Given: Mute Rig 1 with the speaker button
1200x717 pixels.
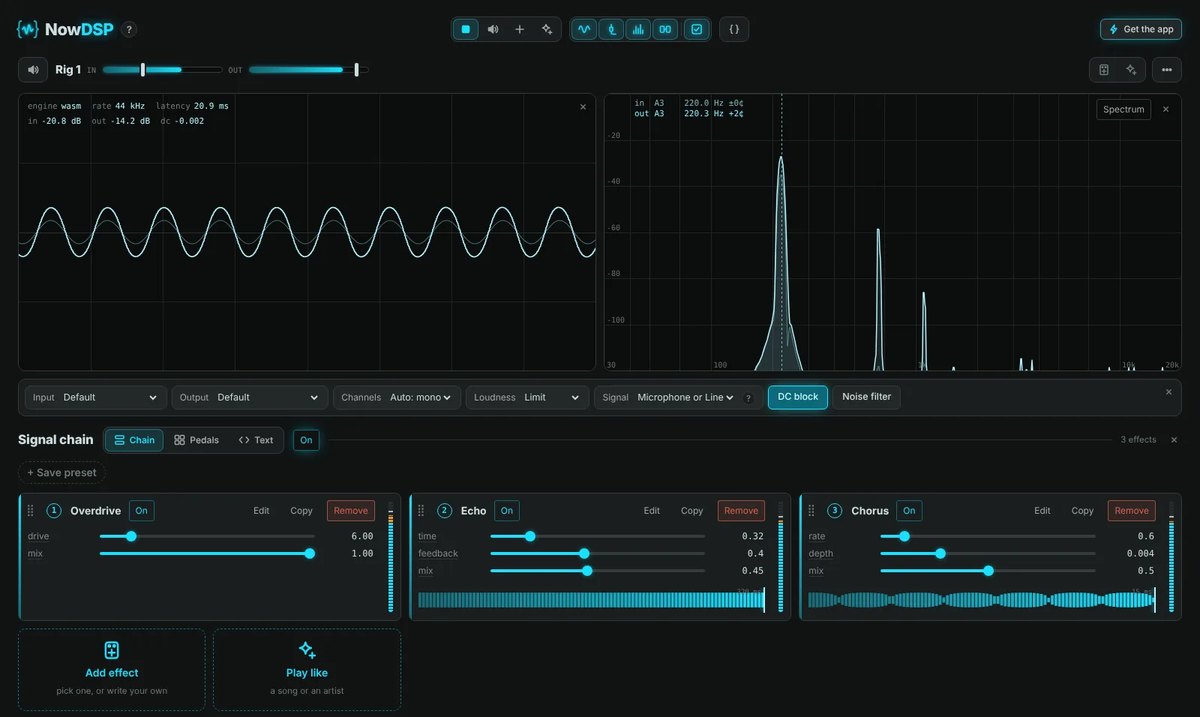Looking at the screenshot, I should pos(33,70).
